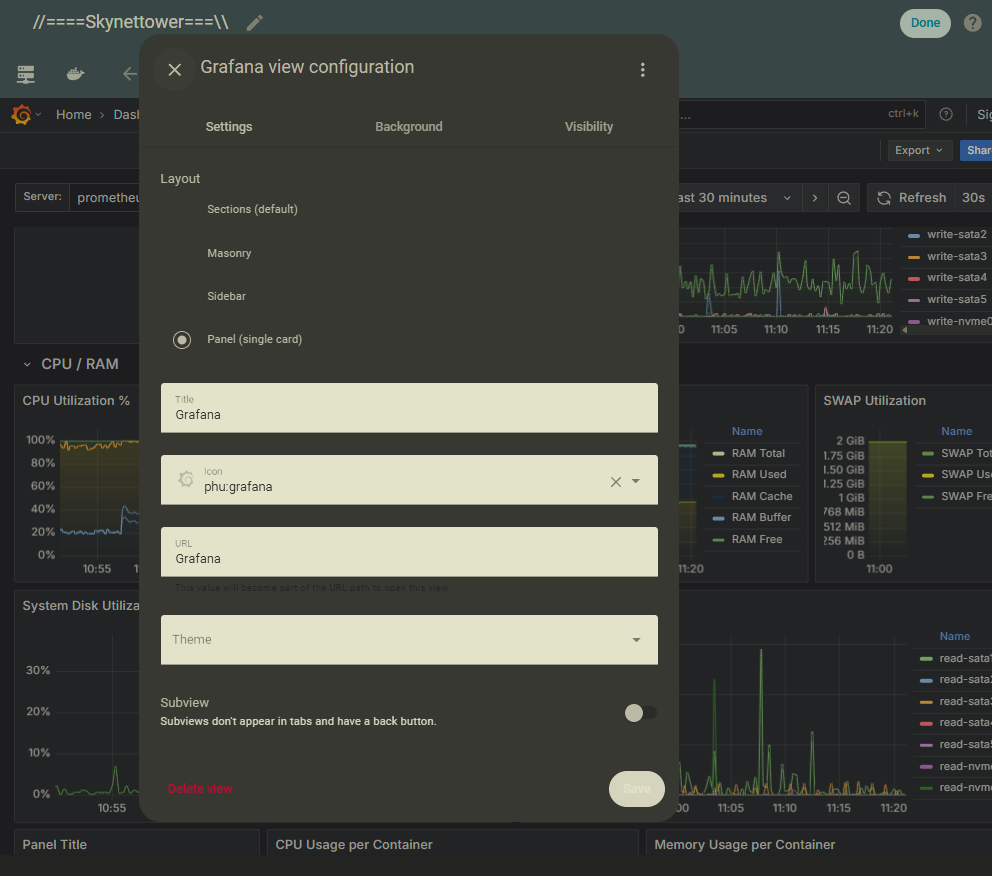992x876 pixels.
Task: Click the zoom out time range icon
Action: click(x=844, y=198)
